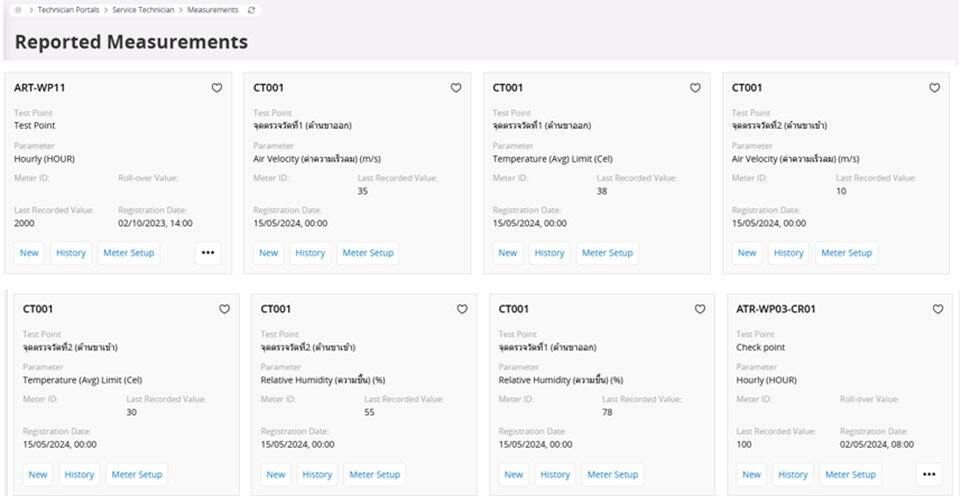Open Meter Setup on ART-WP11 card
The image size is (961, 496).
[x=129, y=253]
